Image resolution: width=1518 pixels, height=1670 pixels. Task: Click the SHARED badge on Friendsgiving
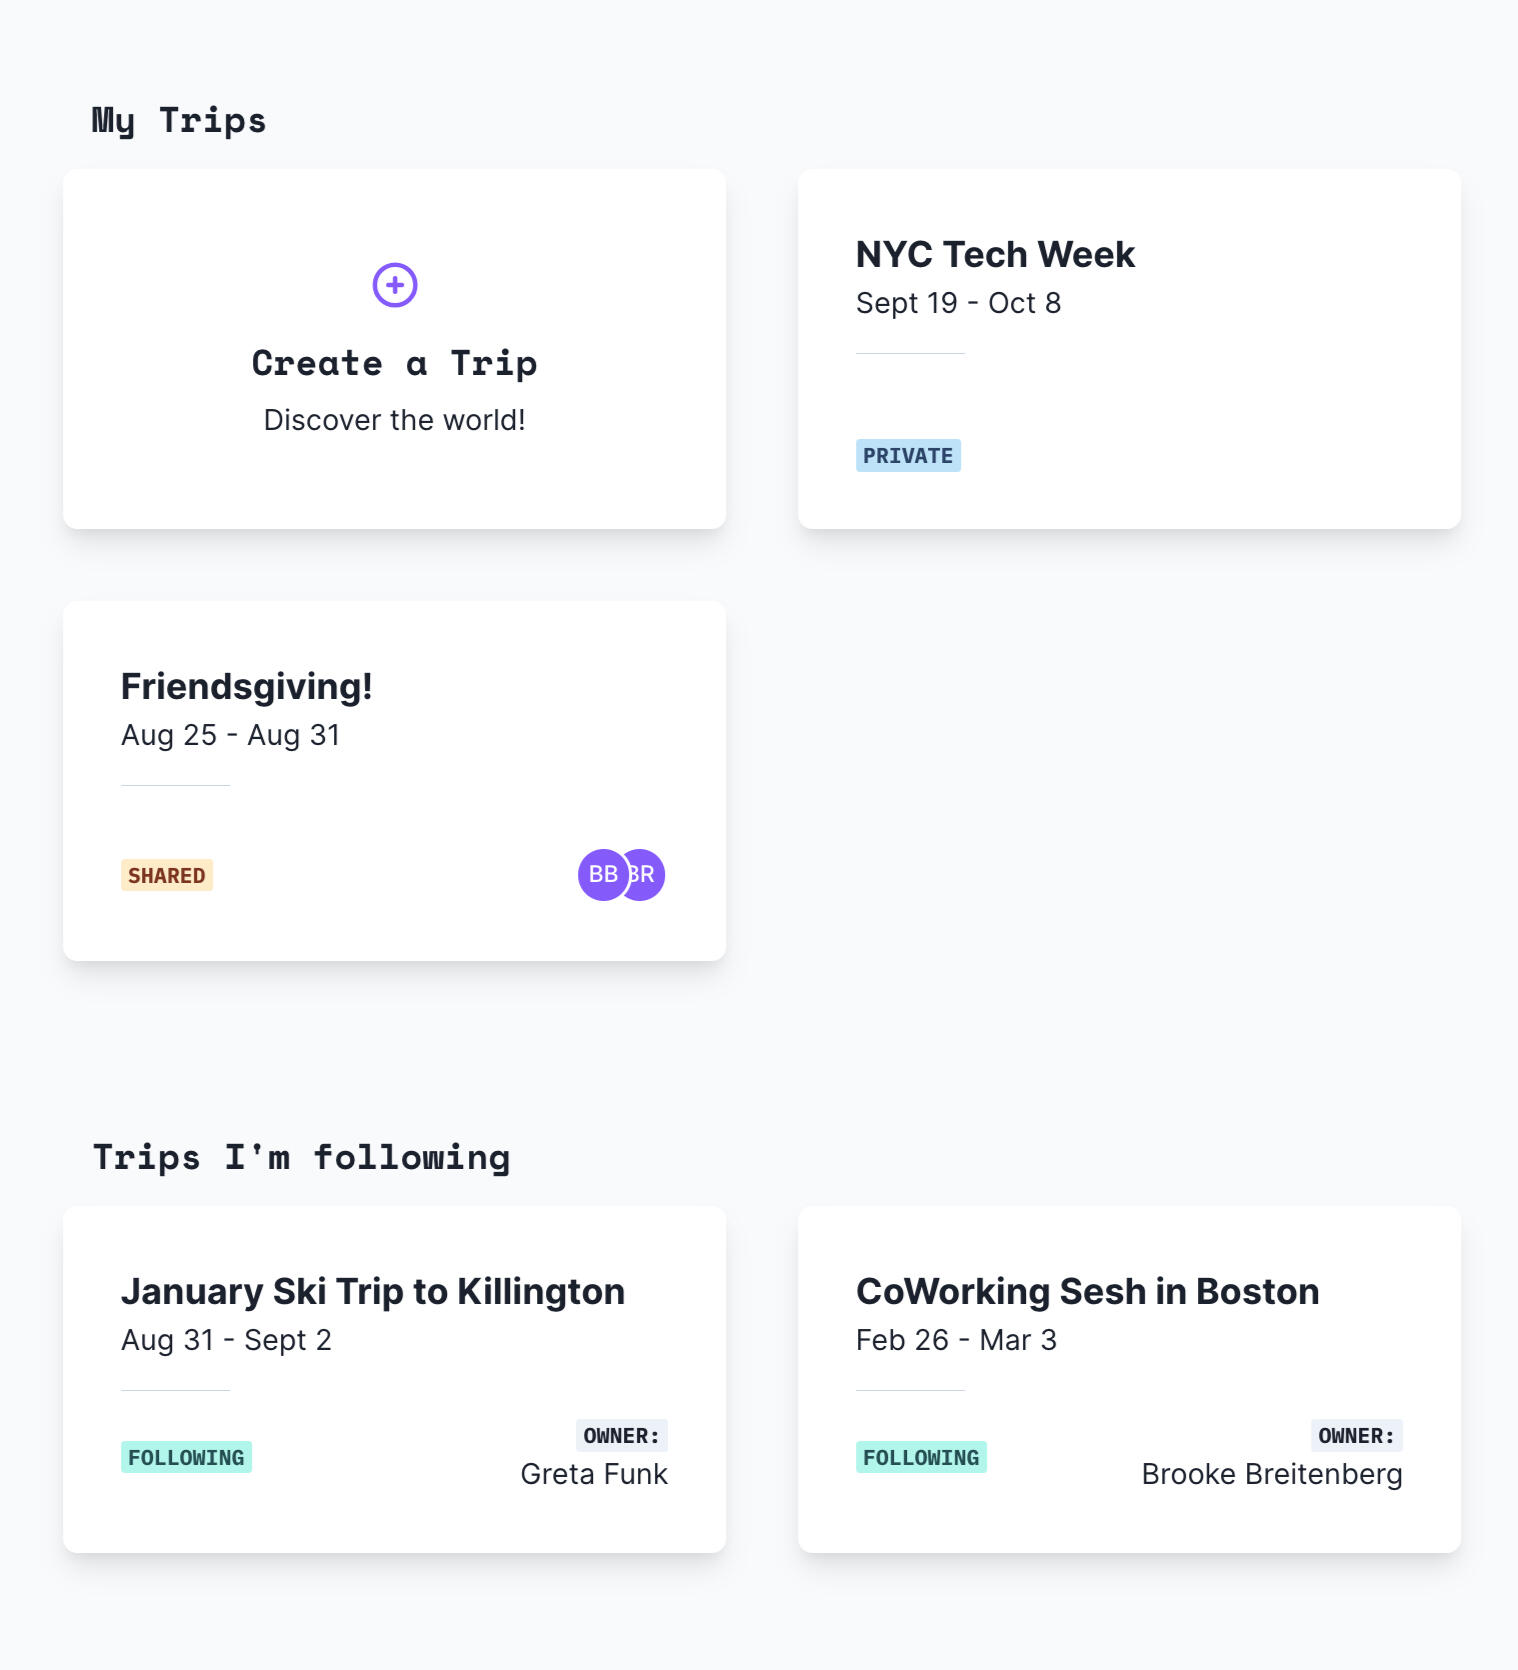pos(167,876)
